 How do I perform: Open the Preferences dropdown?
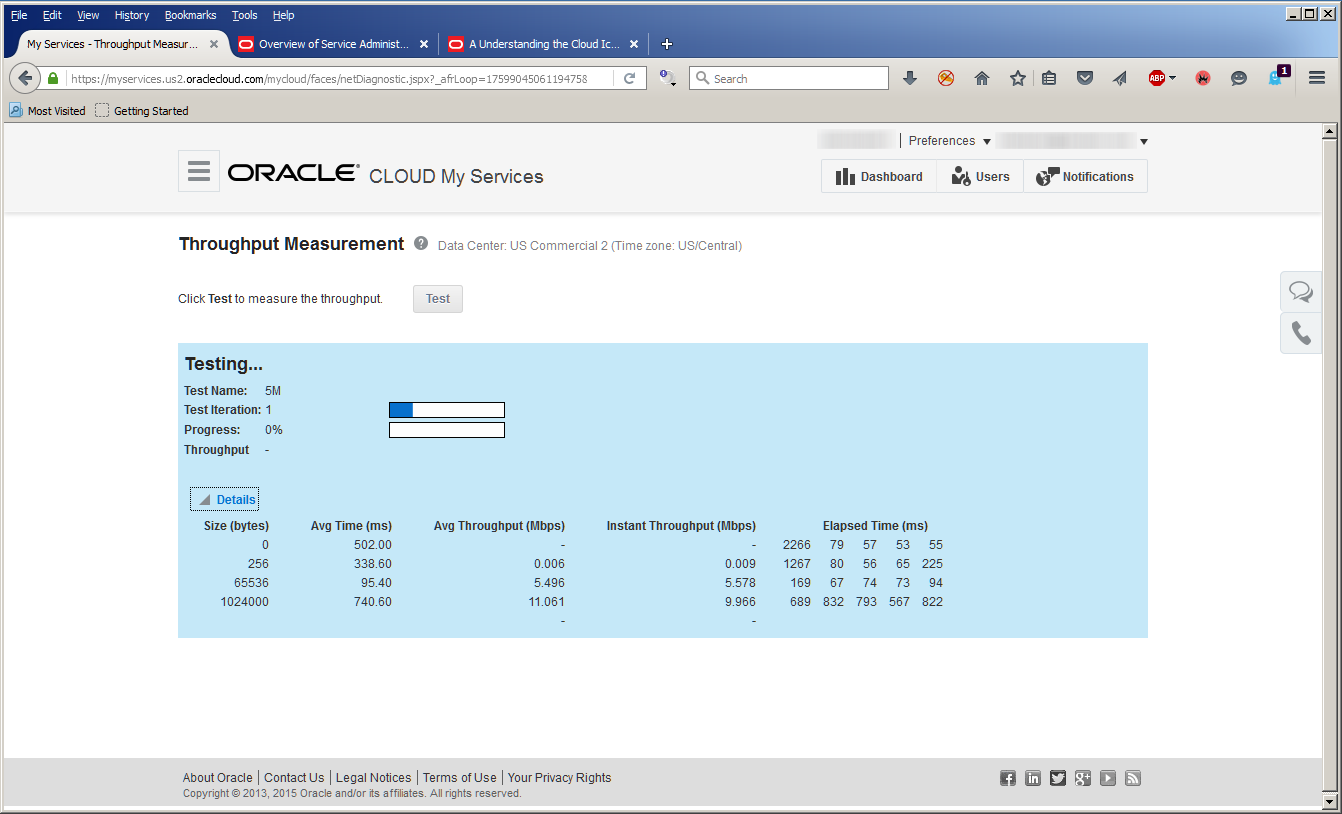coord(949,141)
